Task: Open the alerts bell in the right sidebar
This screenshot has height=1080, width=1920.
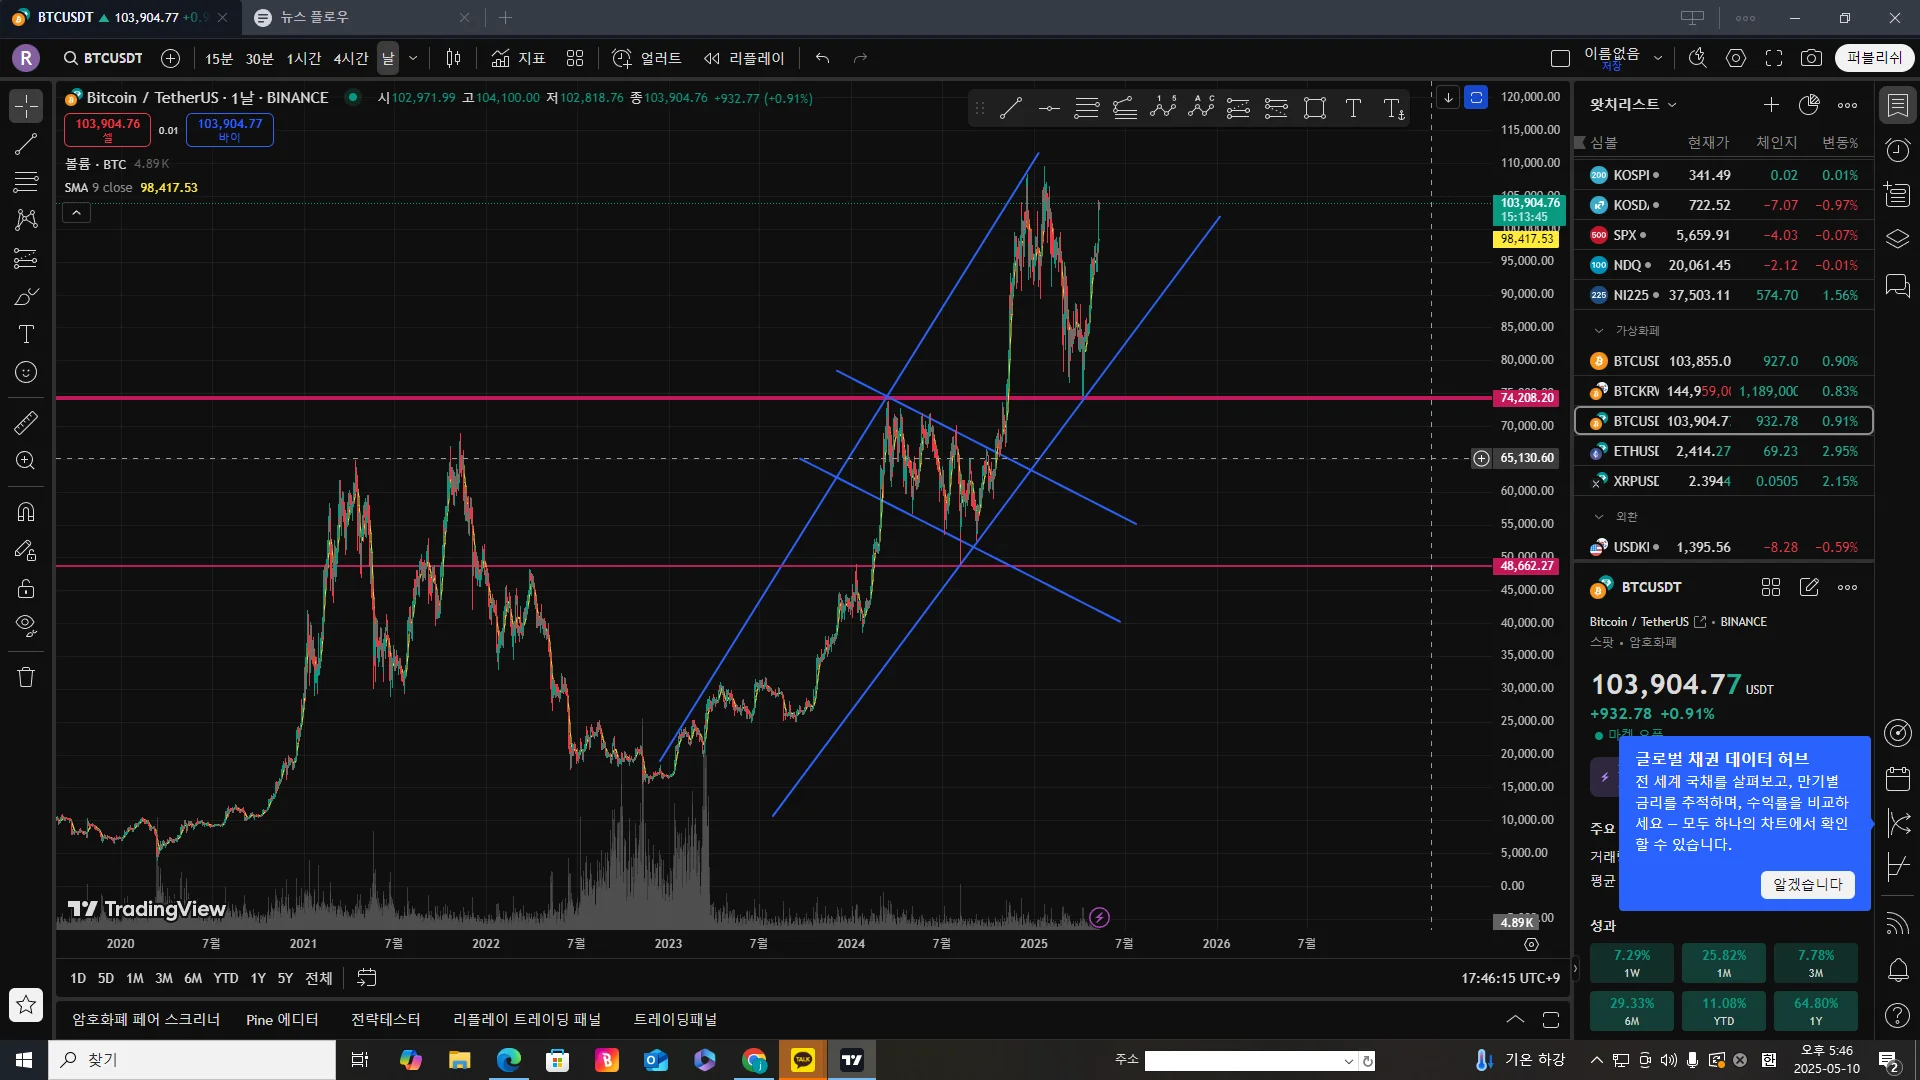Action: (1897, 969)
